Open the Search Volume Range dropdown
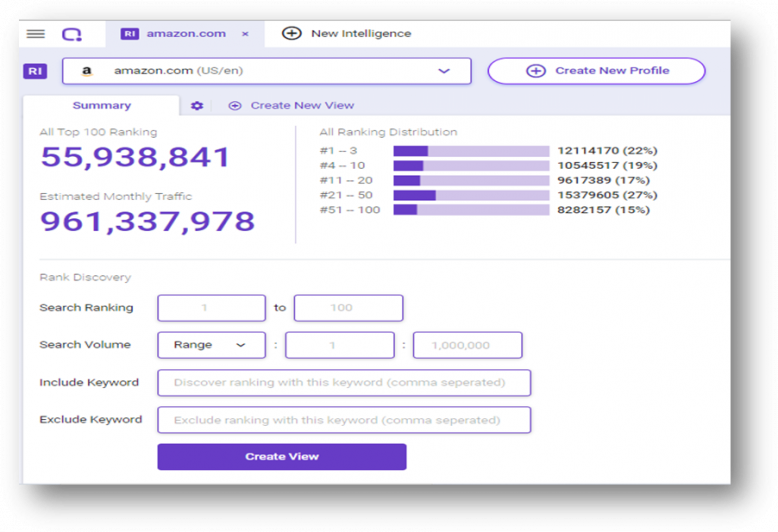Image resolution: width=778 pixels, height=532 pixels. [x=211, y=345]
